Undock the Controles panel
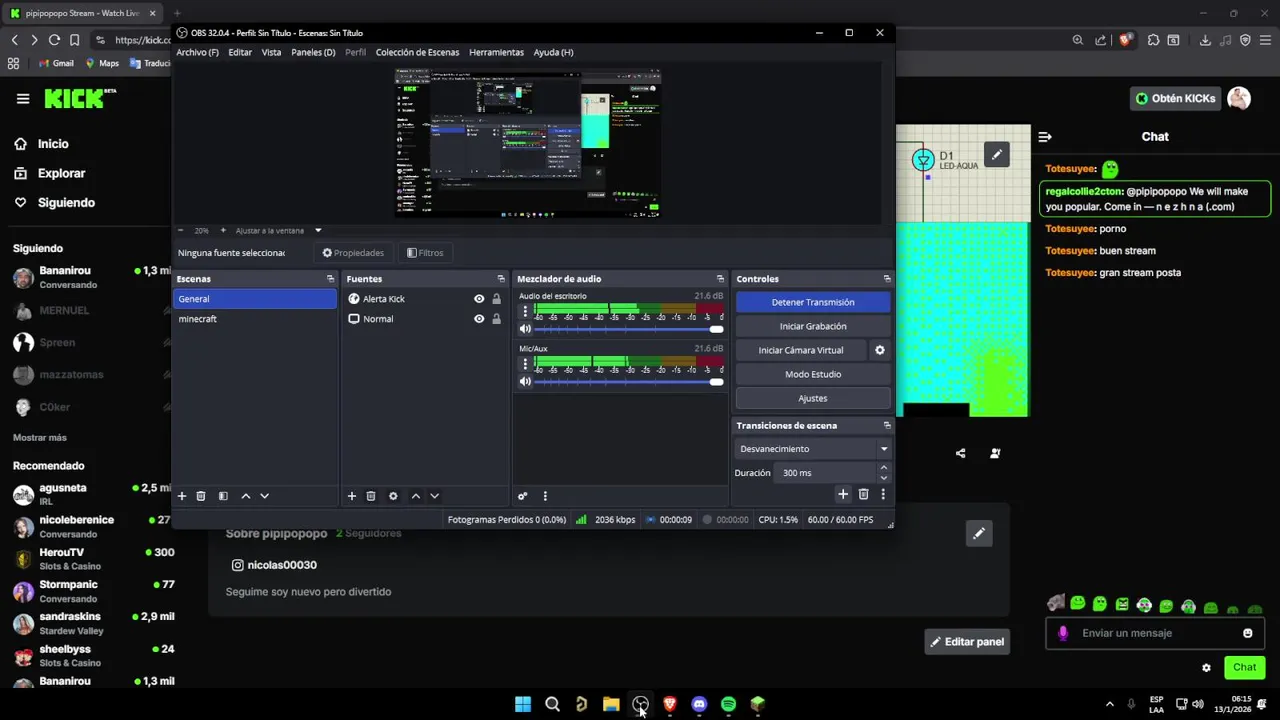Screen dimensions: 1280x720 [887, 279]
